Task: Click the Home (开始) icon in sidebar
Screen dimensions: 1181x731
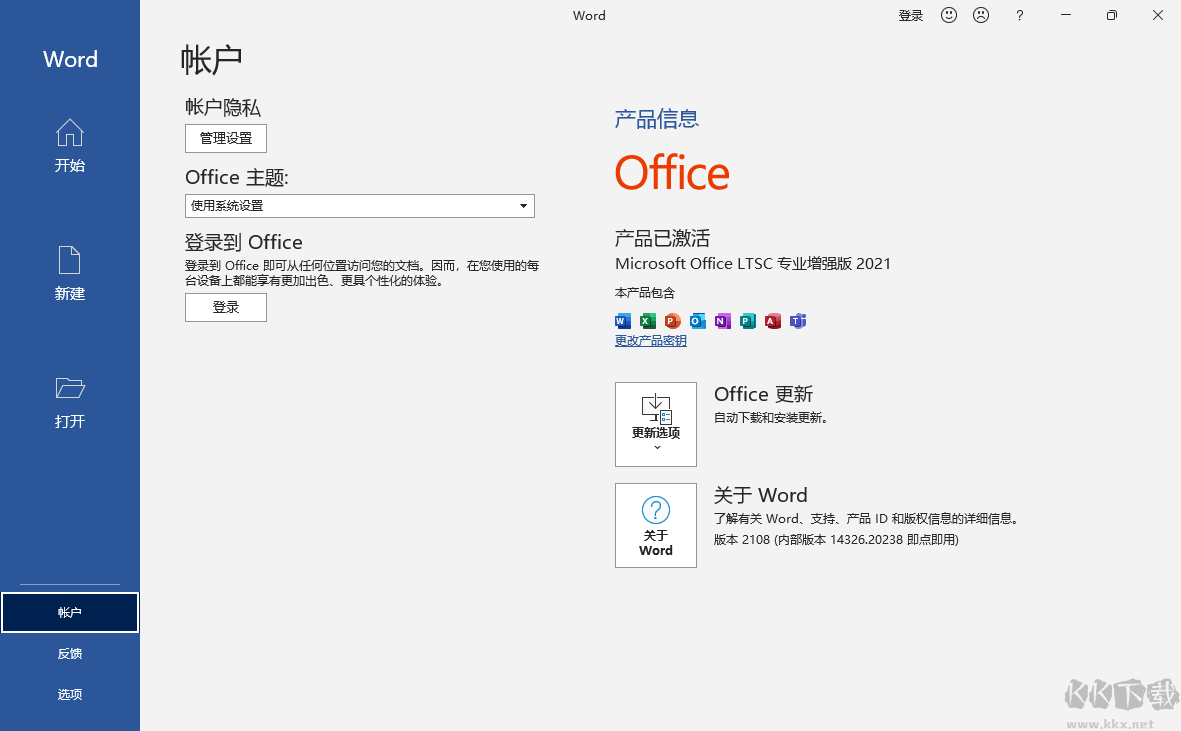Action: pos(70,133)
